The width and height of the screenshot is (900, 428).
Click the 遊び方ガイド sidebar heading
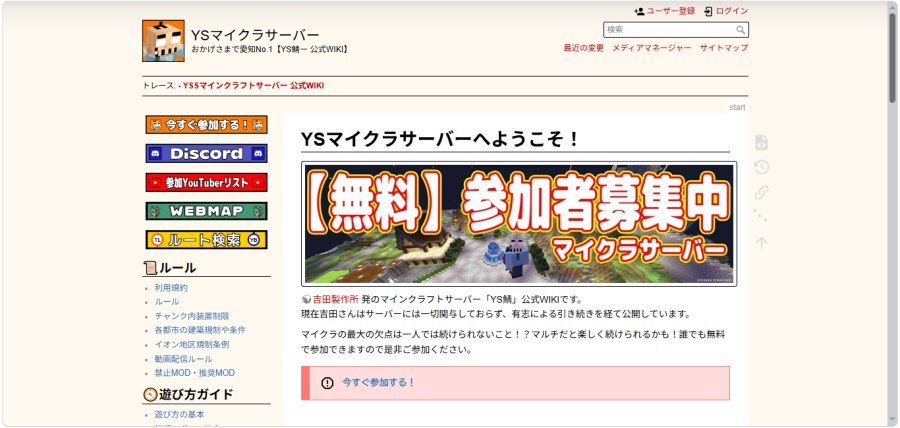click(196, 395)
